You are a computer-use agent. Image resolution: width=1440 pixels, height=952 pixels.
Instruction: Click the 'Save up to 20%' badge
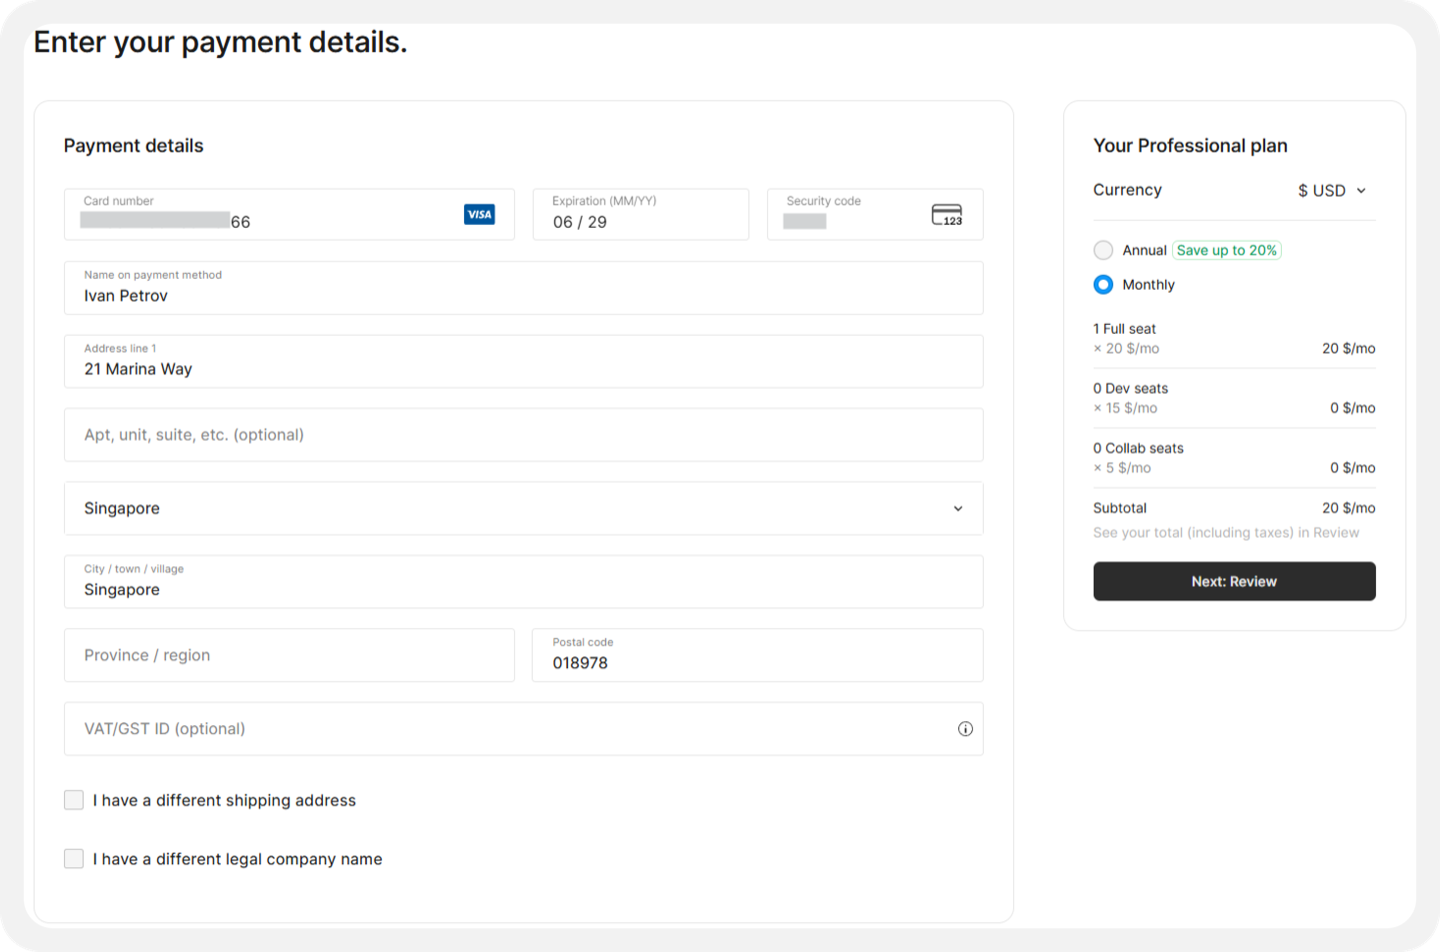pos(1227,250)
